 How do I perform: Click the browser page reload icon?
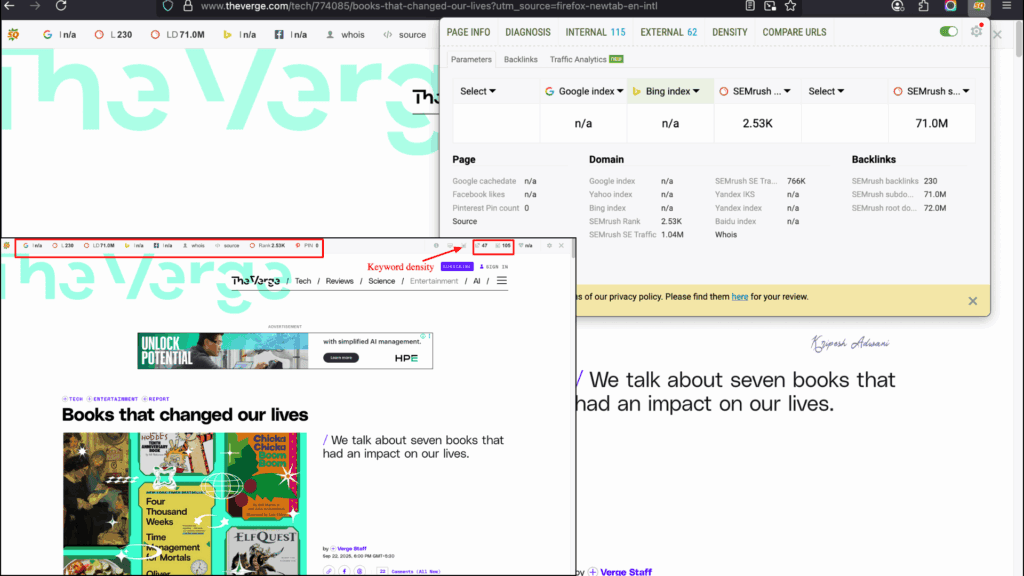(63, 6)
